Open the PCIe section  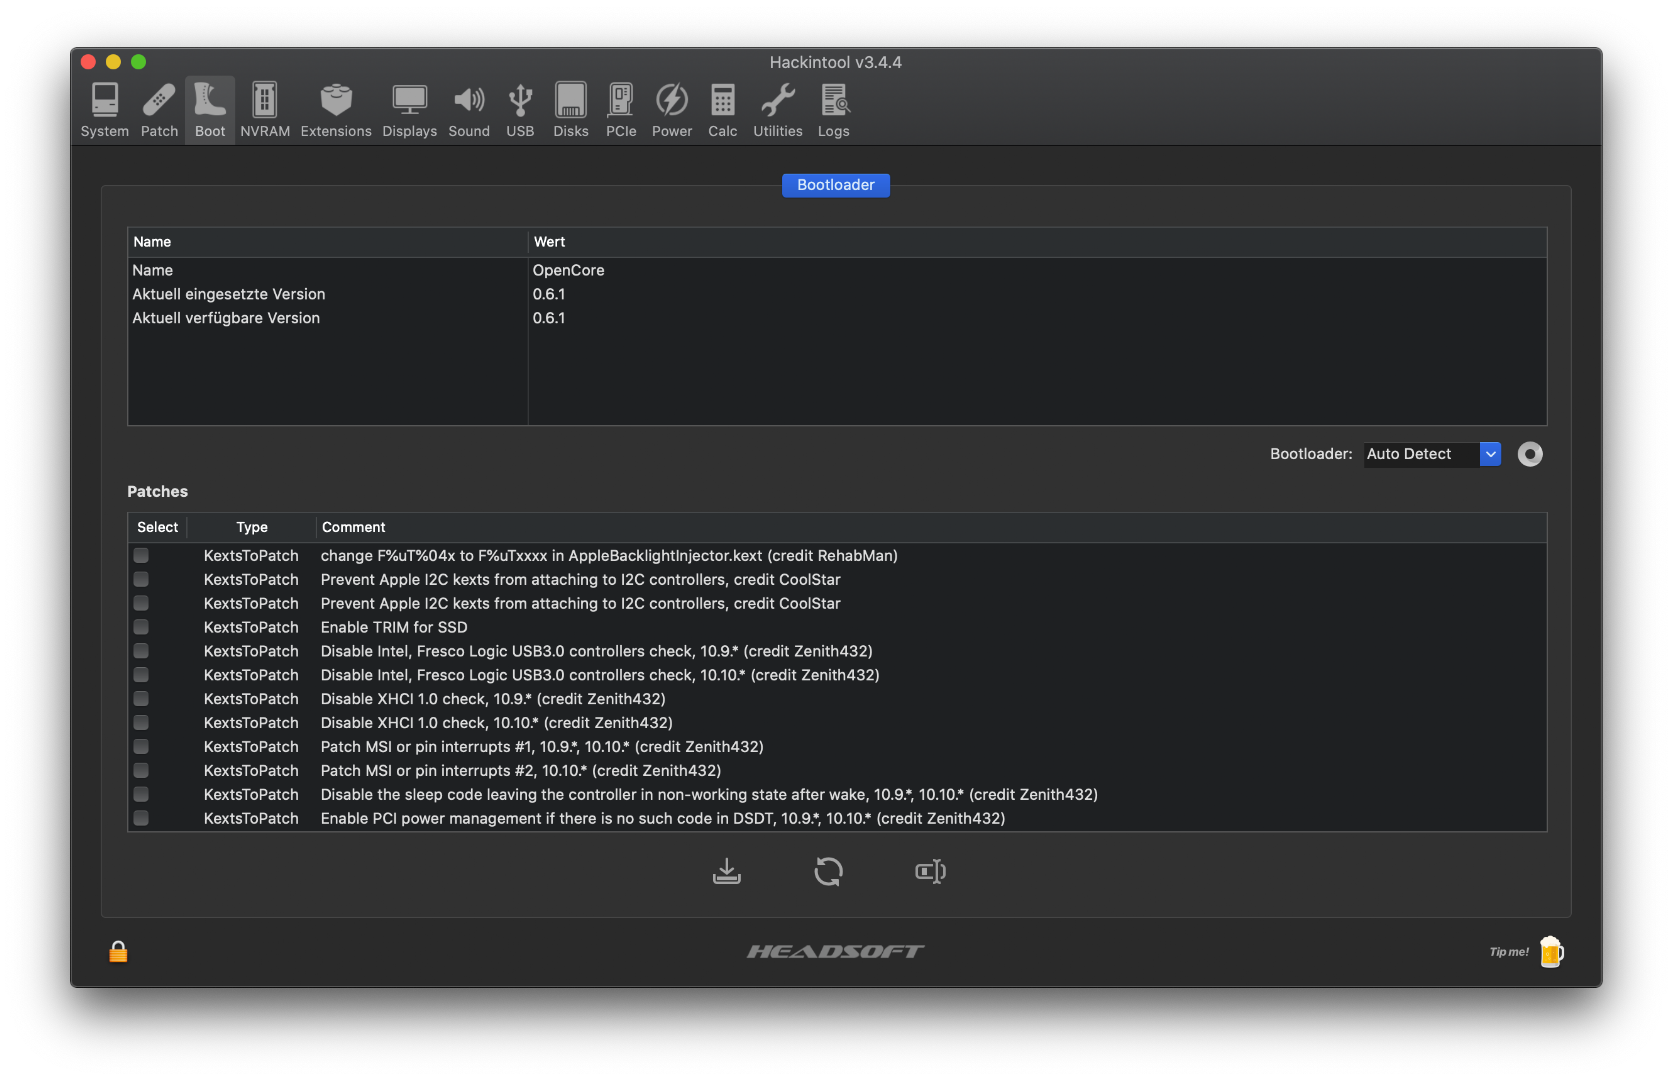[621, 109]
